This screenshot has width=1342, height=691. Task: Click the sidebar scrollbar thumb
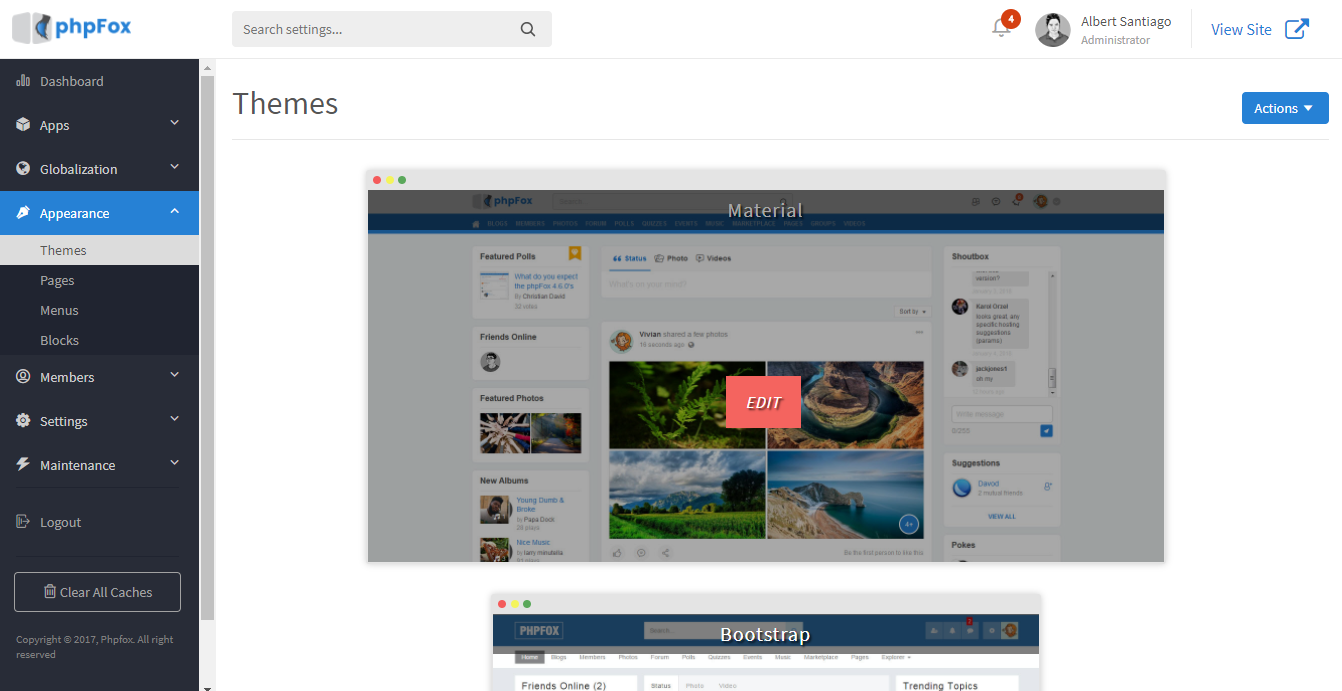207,348
